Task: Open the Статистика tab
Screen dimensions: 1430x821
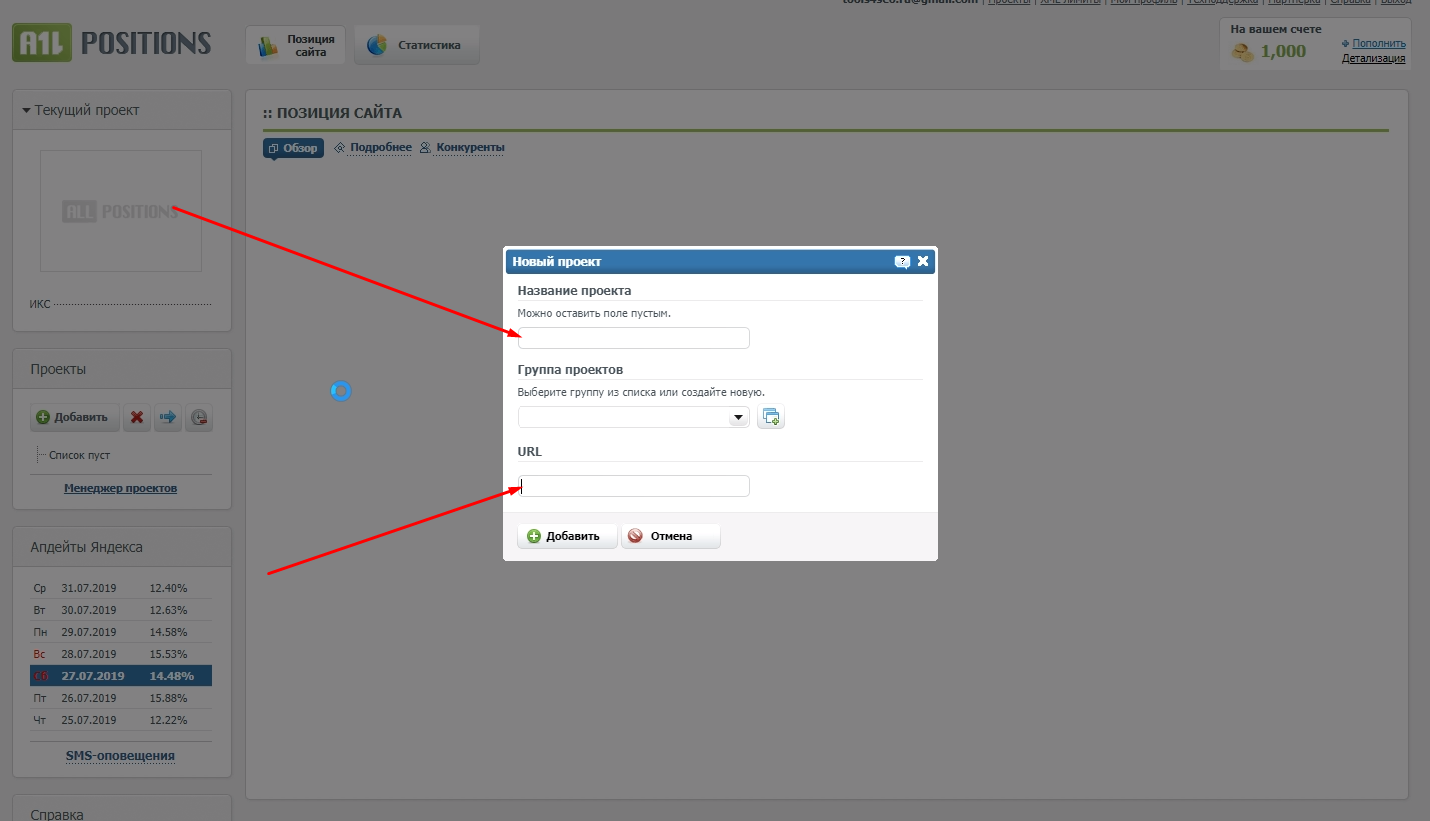Action: (x=417, y=45)
